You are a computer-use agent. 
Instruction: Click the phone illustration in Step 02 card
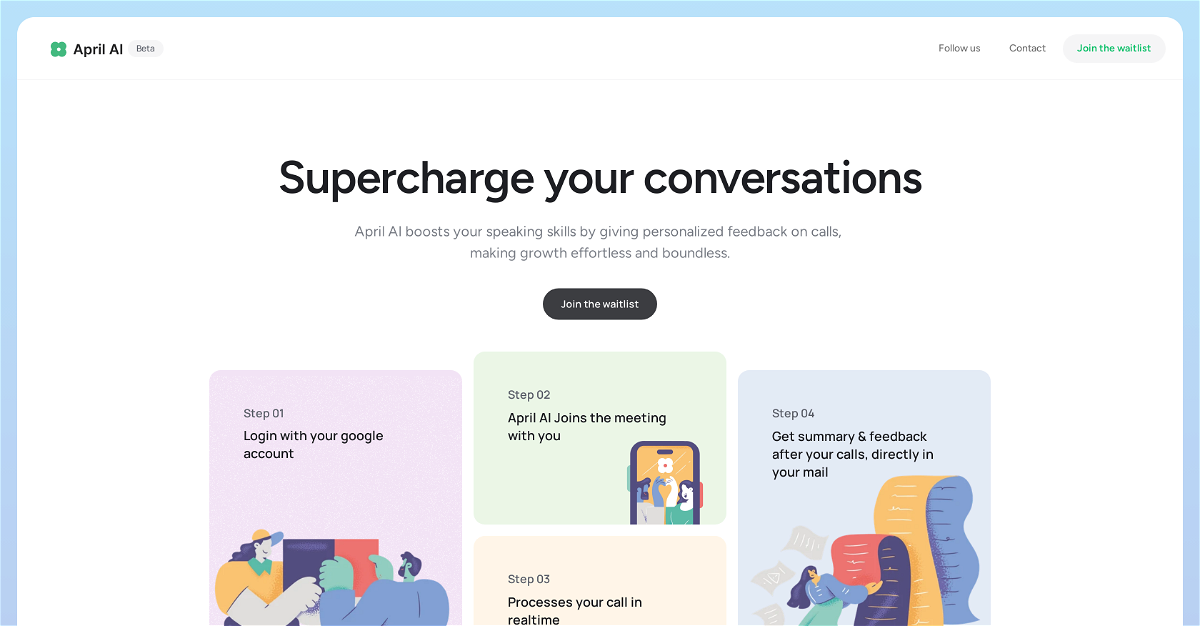[x=664, y=483]
